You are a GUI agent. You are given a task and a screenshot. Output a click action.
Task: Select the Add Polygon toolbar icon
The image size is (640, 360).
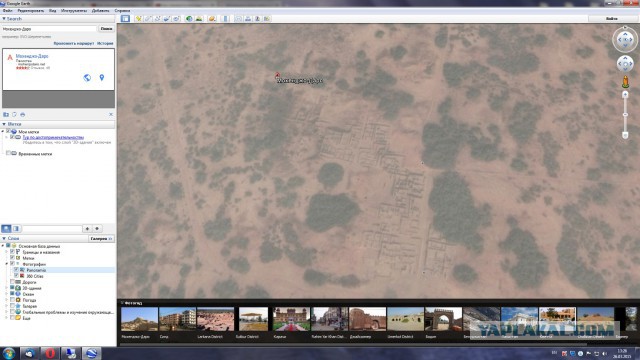[148, 19]
